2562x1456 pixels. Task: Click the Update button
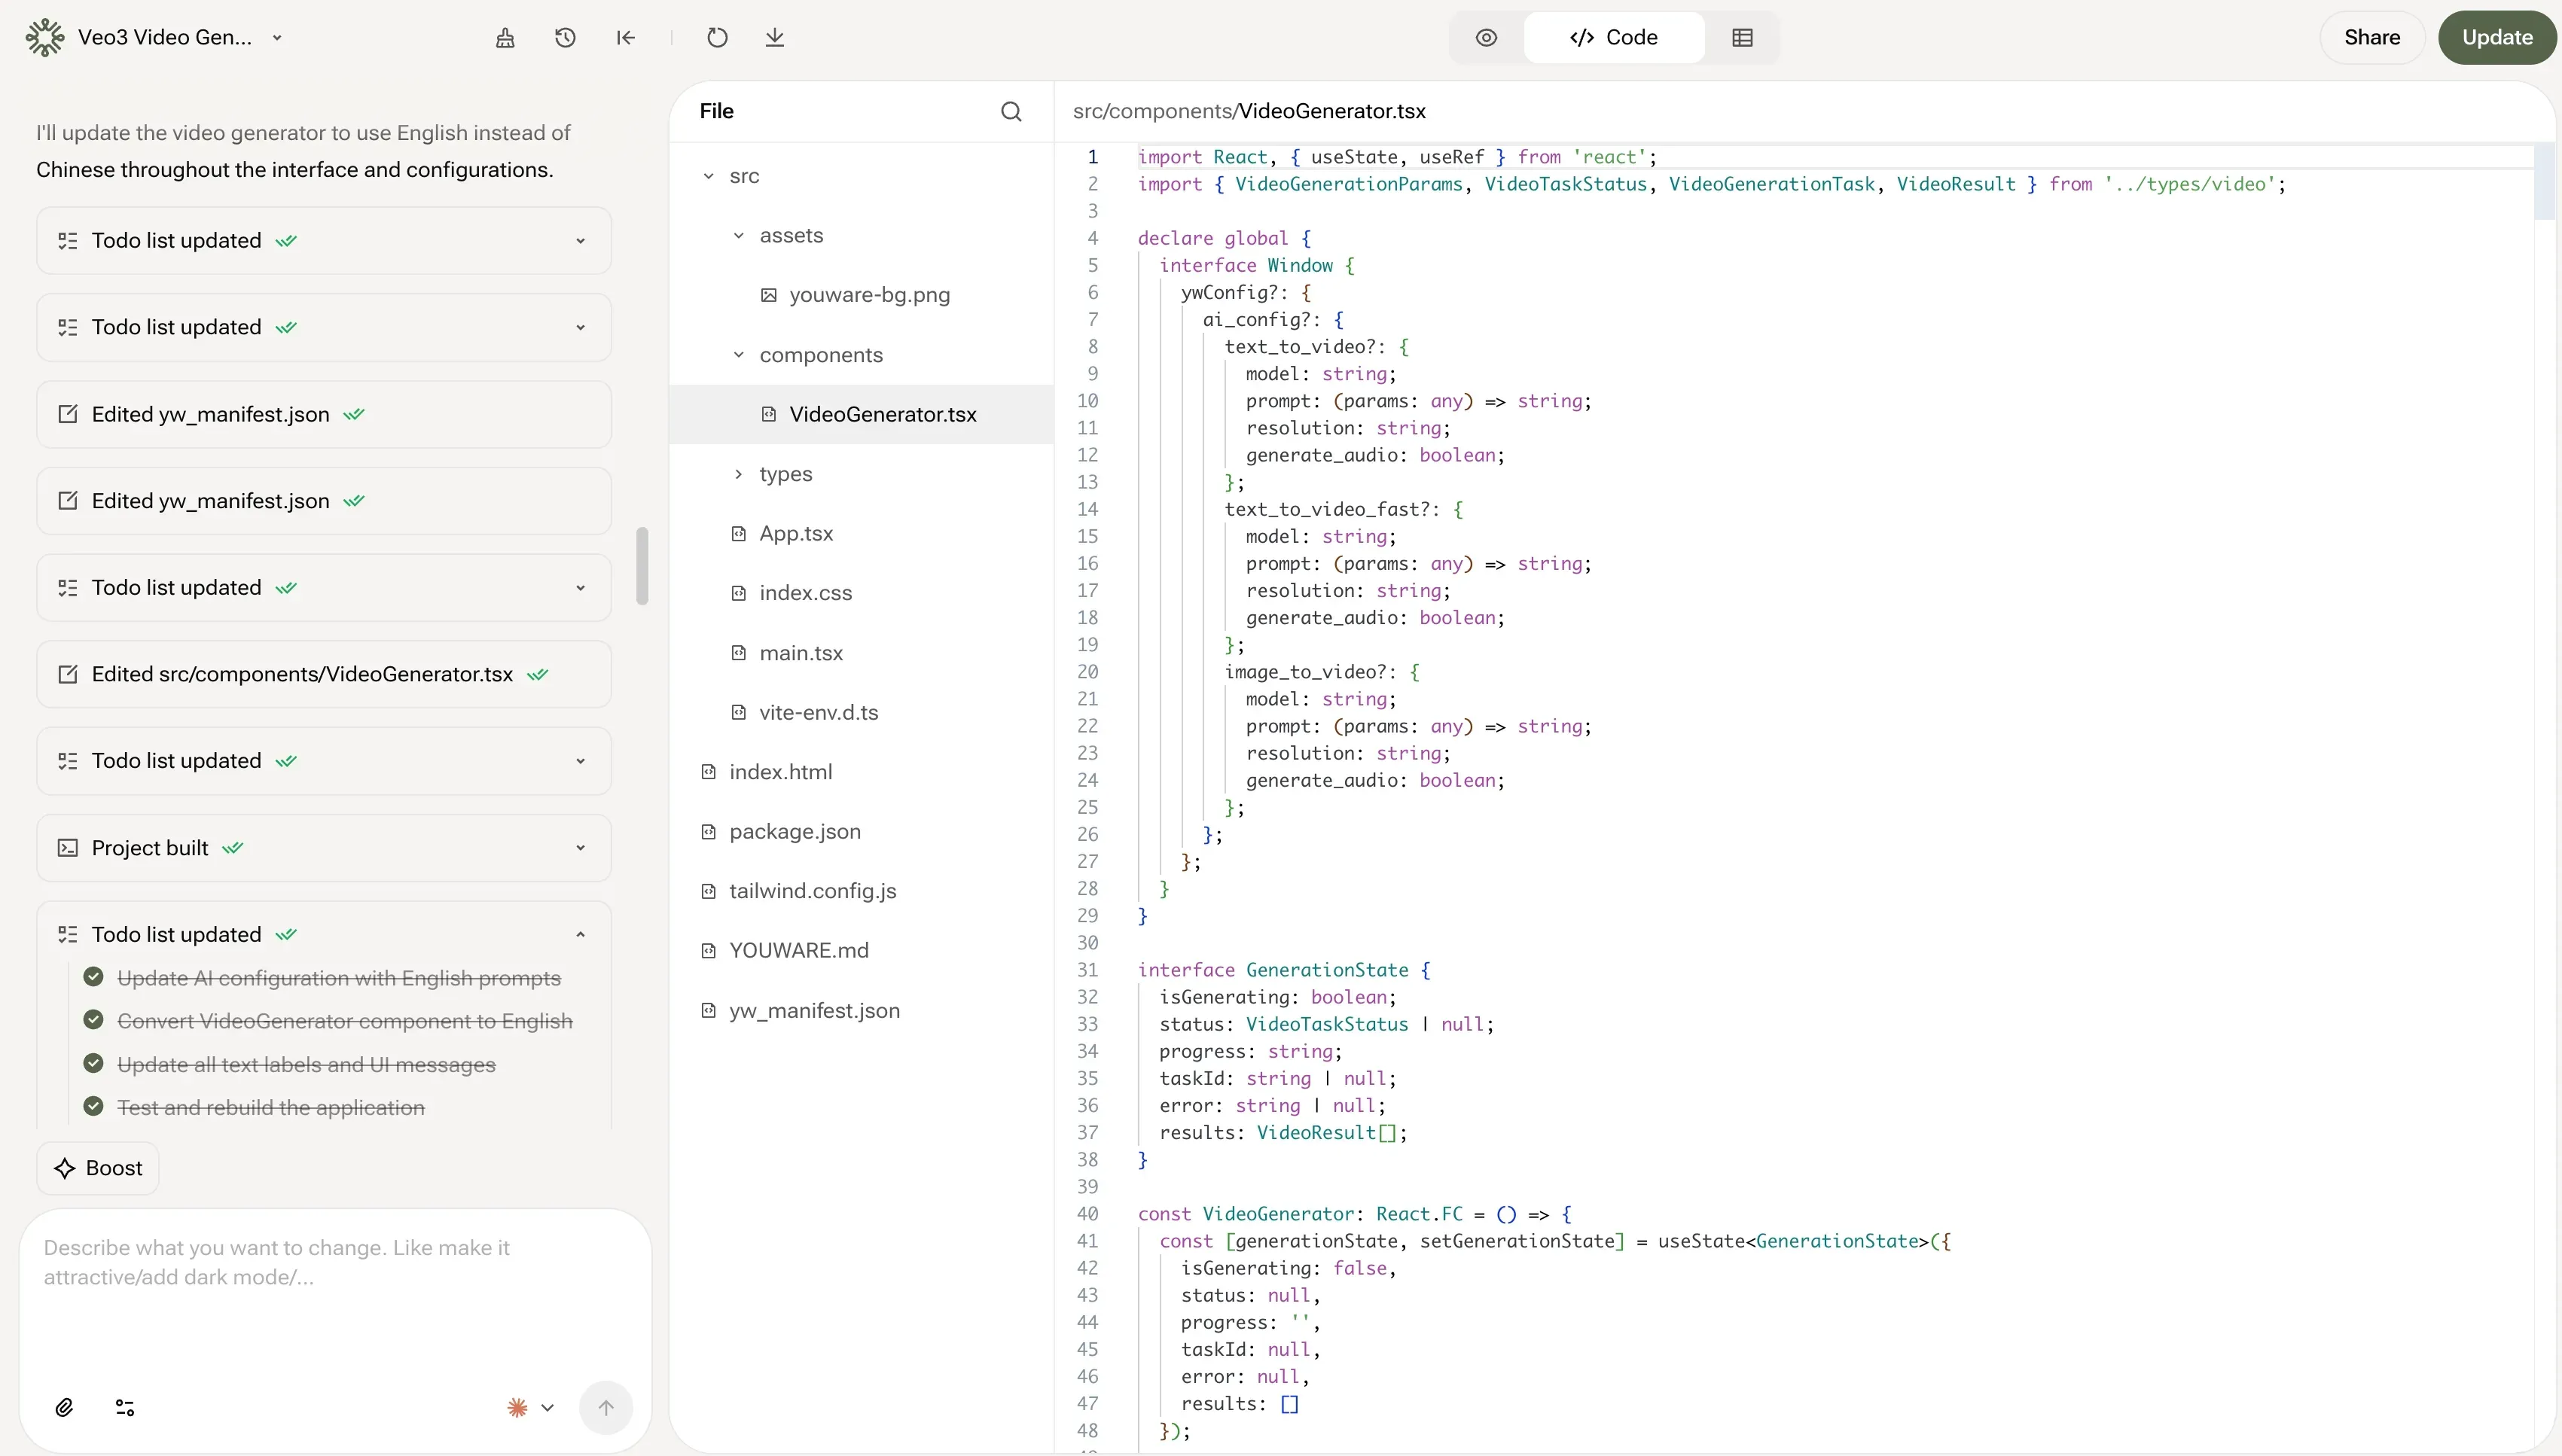tap(2497, 37)
